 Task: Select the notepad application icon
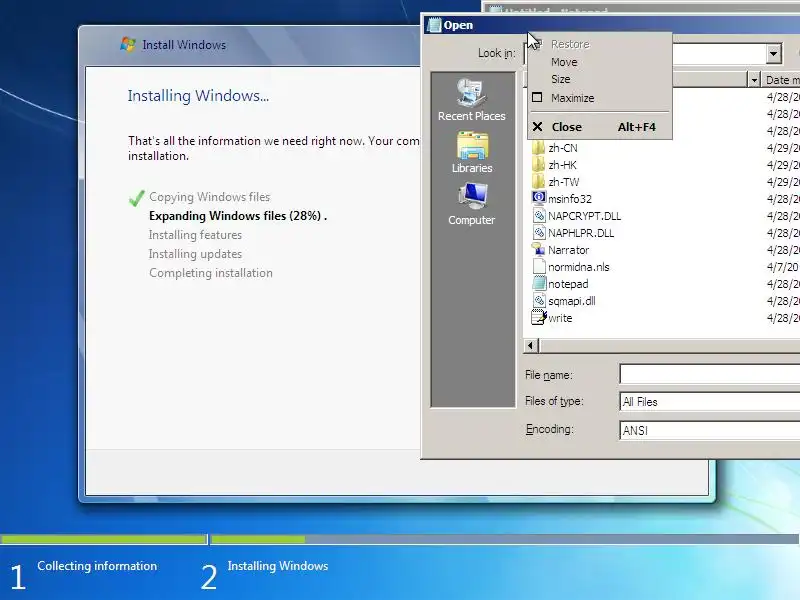point(539,284)
